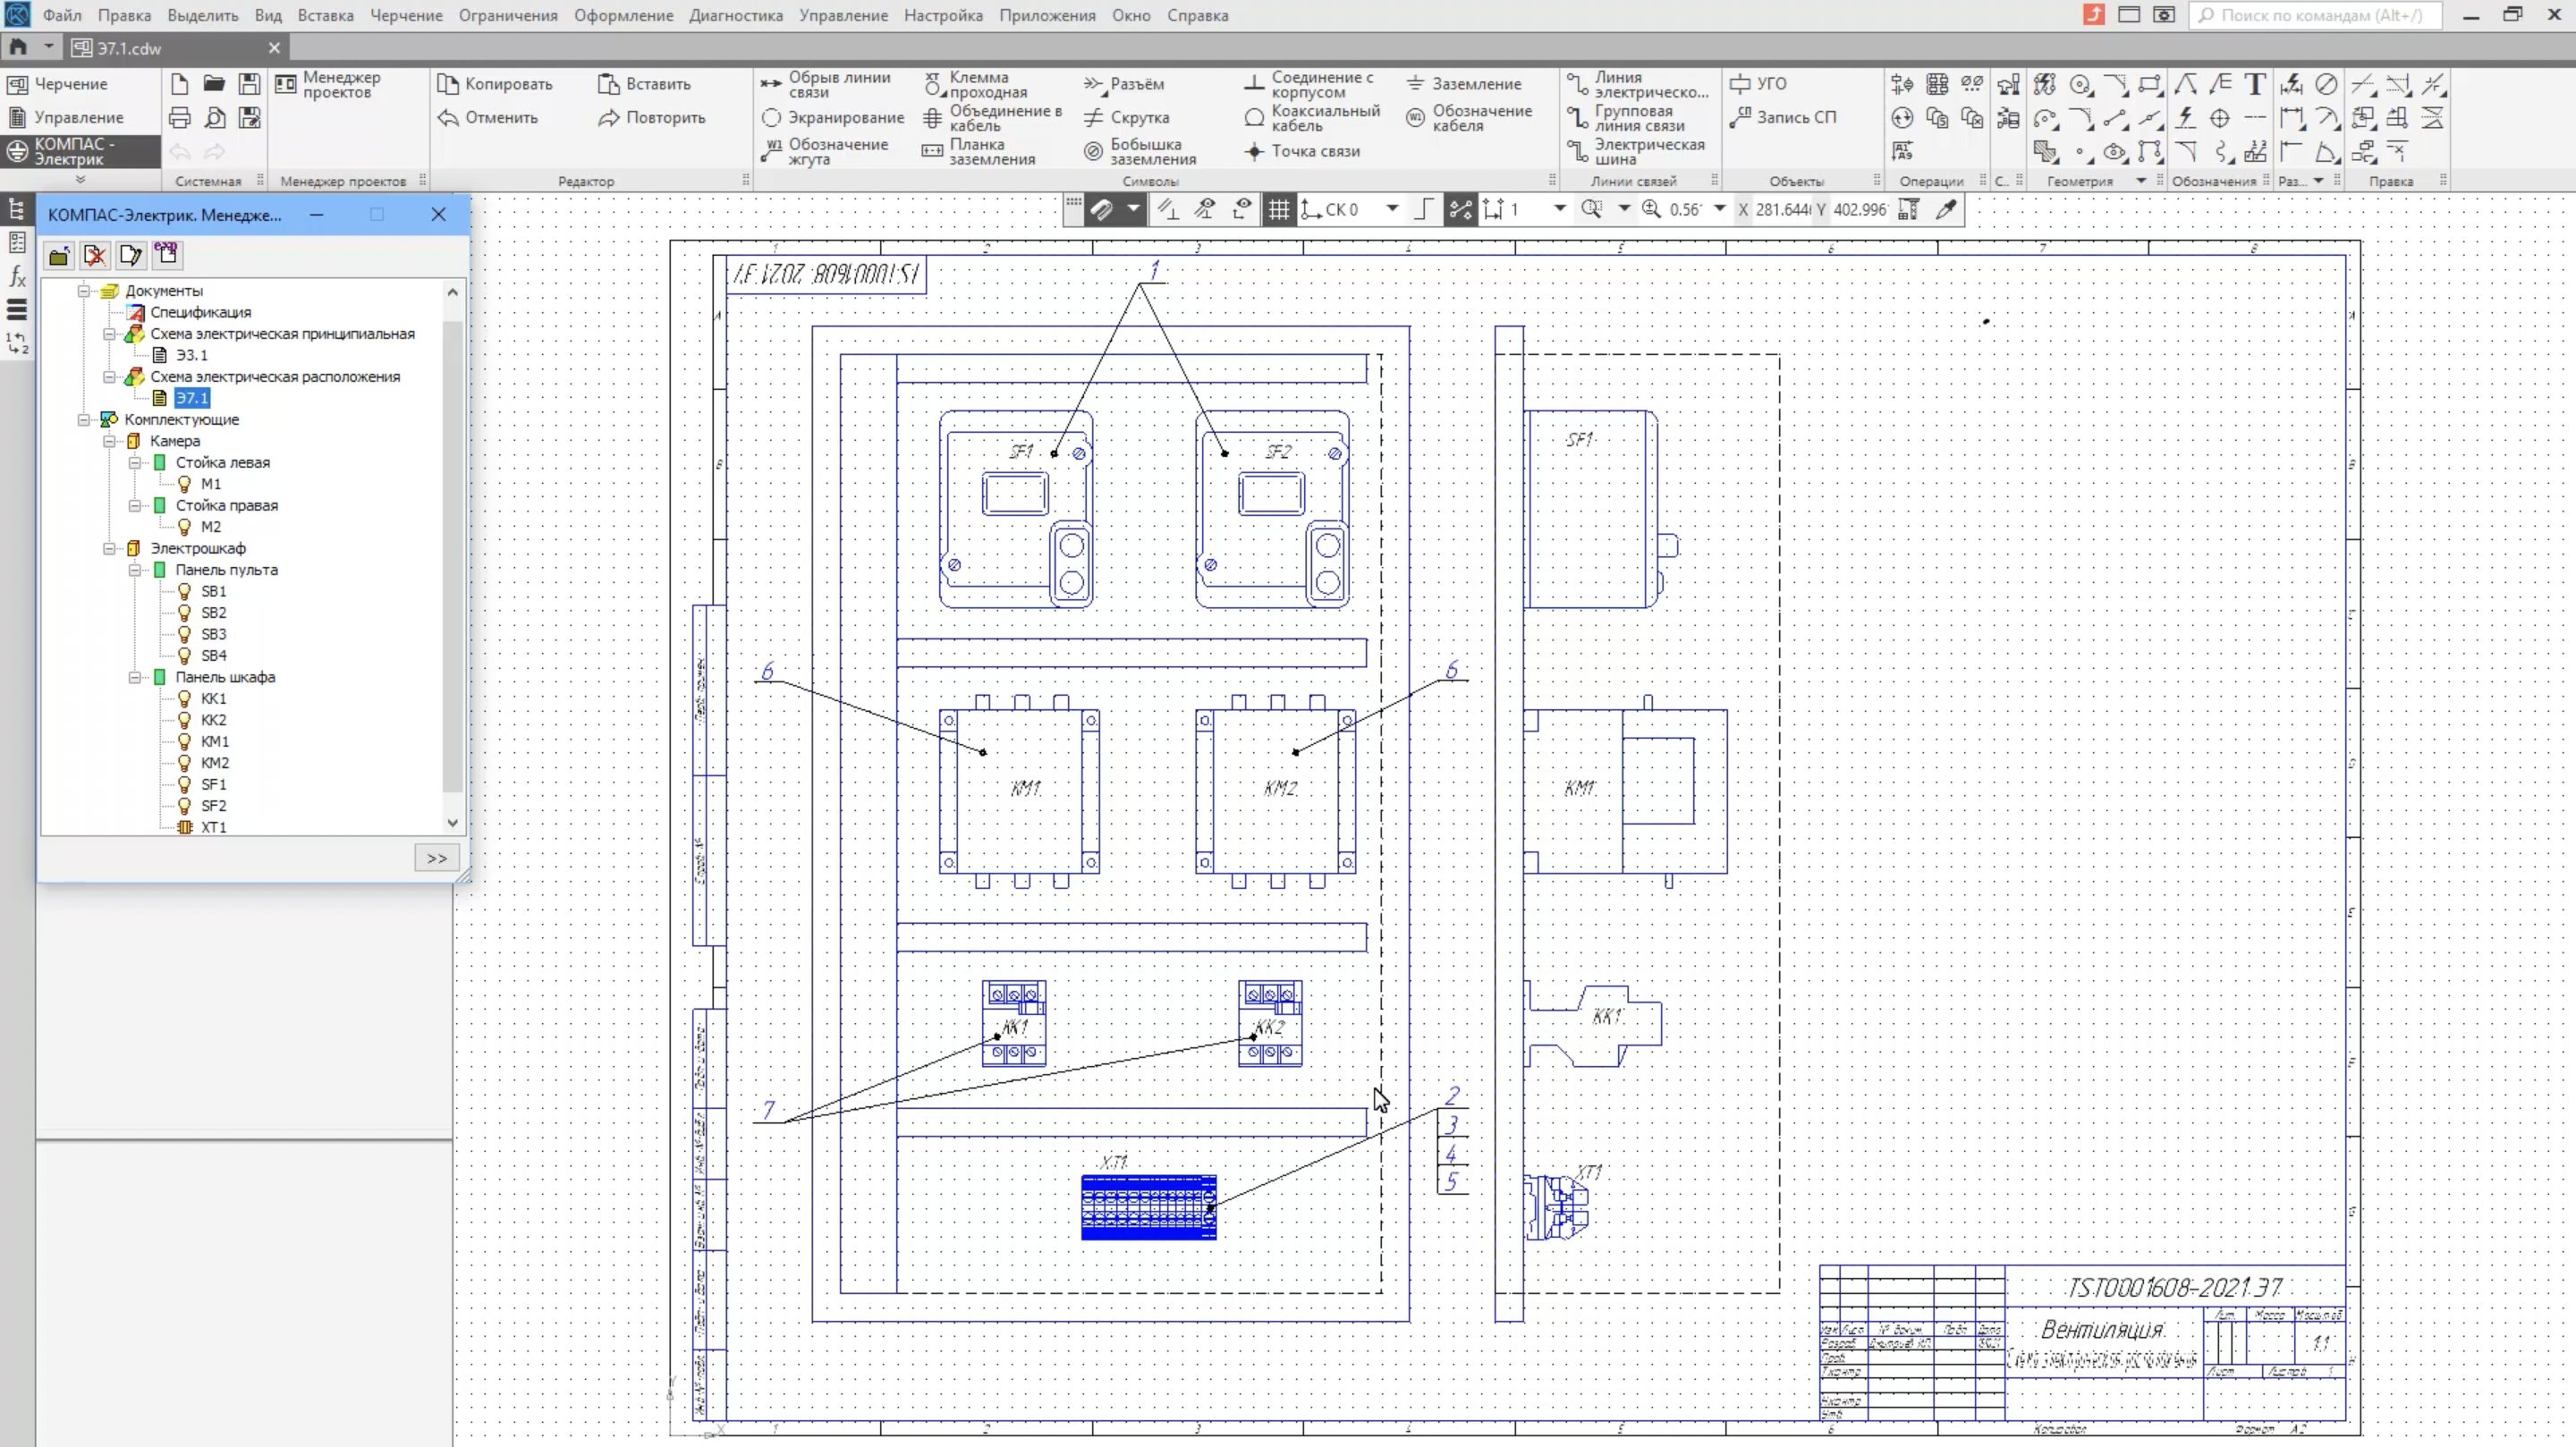Select the center mark crosshair icon
Image resolution: width=2576 pixels, height=1447 pixels.
click(2220, 118)
